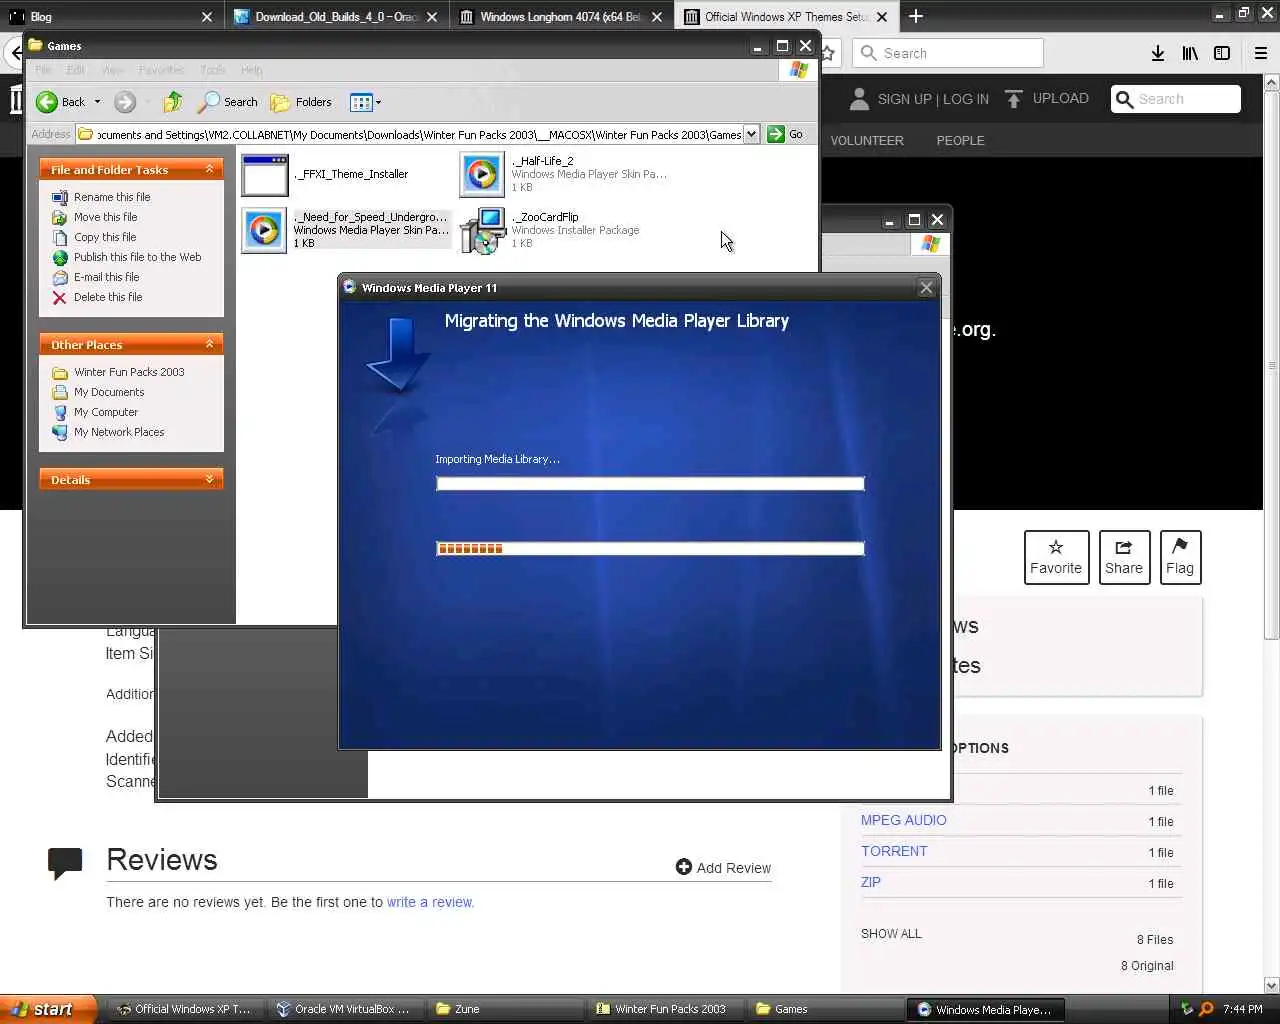Click the UPLOAD button on archive page
The image size is (1280, 1024).
click(x=1047, y=99)
